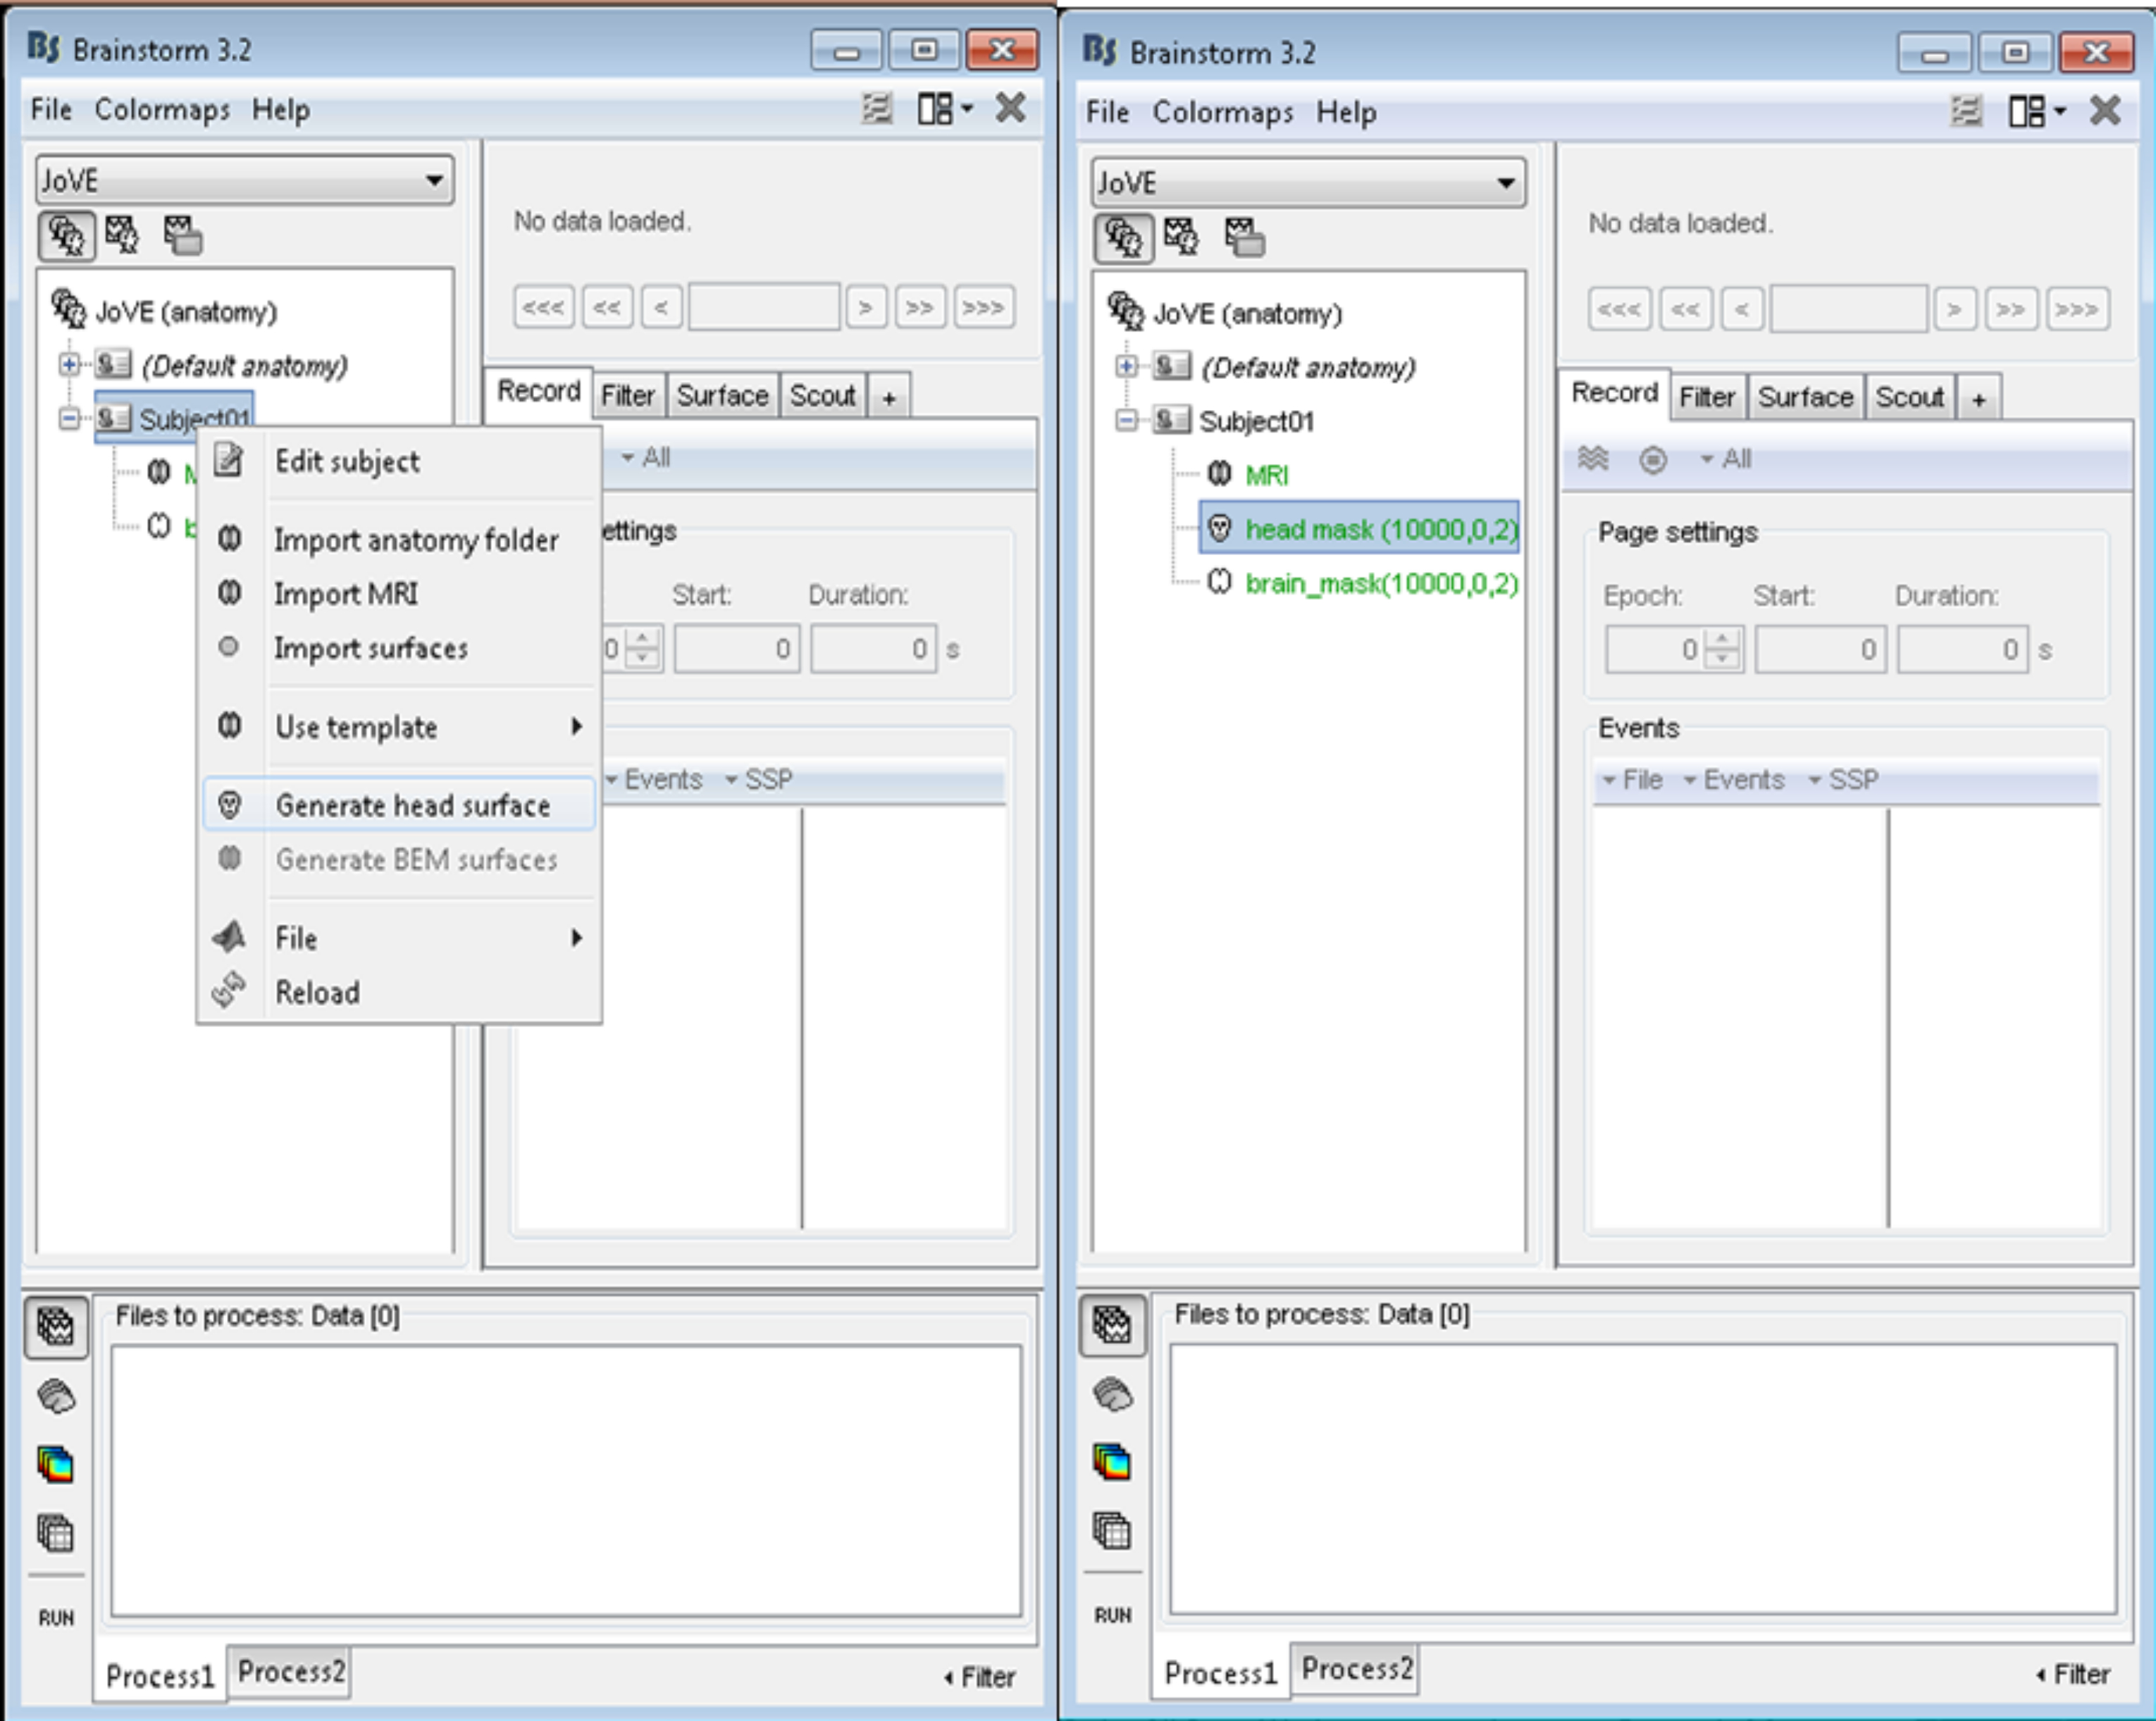Expand Default anatomy node in right window
Screen dimensions: 2156x1721
coord(1126,367)
